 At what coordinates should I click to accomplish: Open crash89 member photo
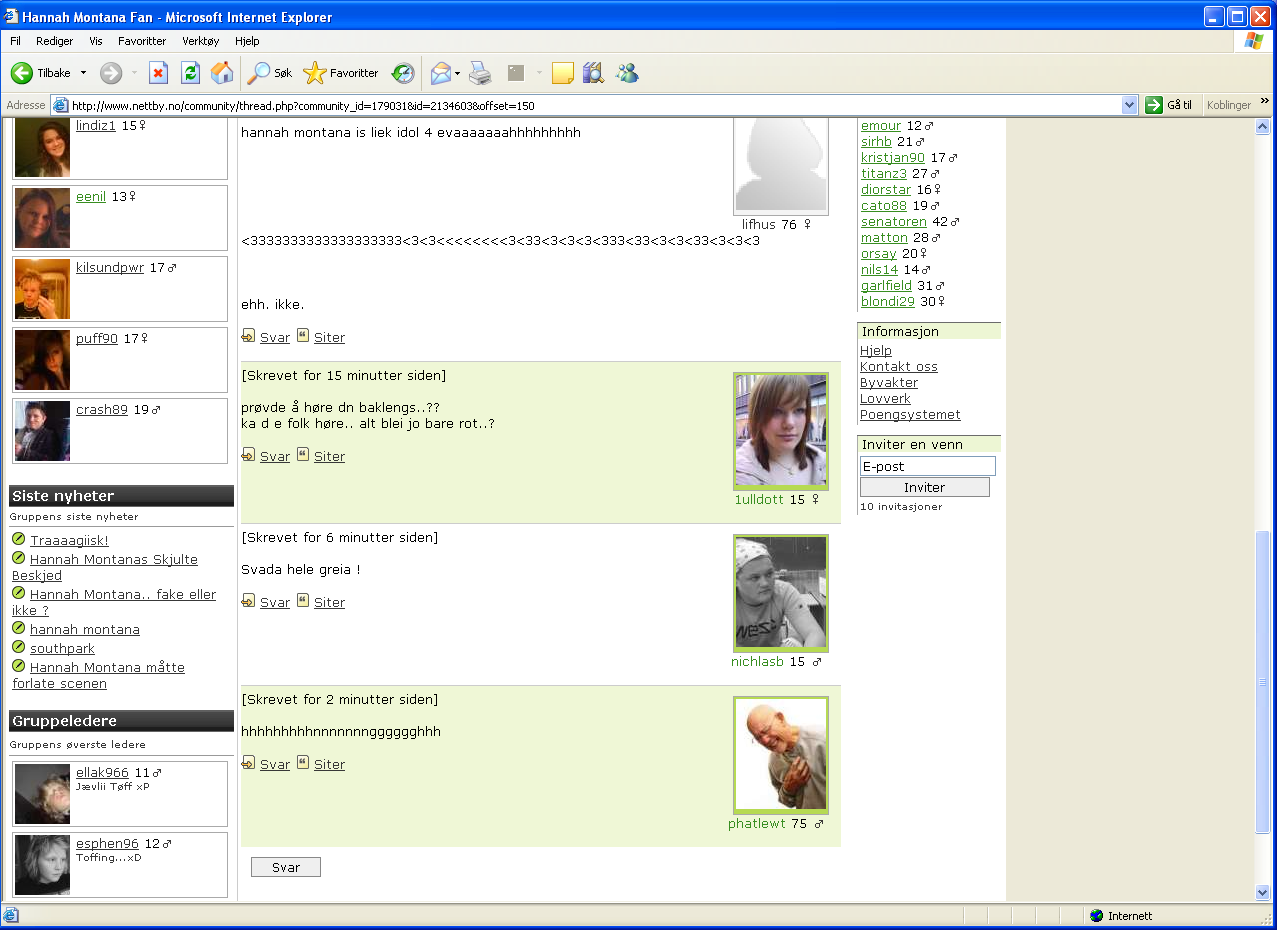[42, 431]
